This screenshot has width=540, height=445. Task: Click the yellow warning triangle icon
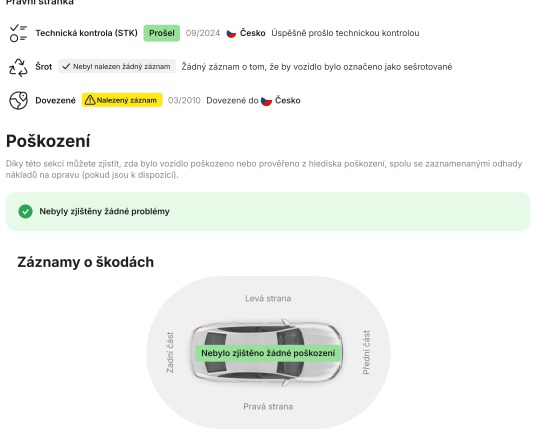90,100
